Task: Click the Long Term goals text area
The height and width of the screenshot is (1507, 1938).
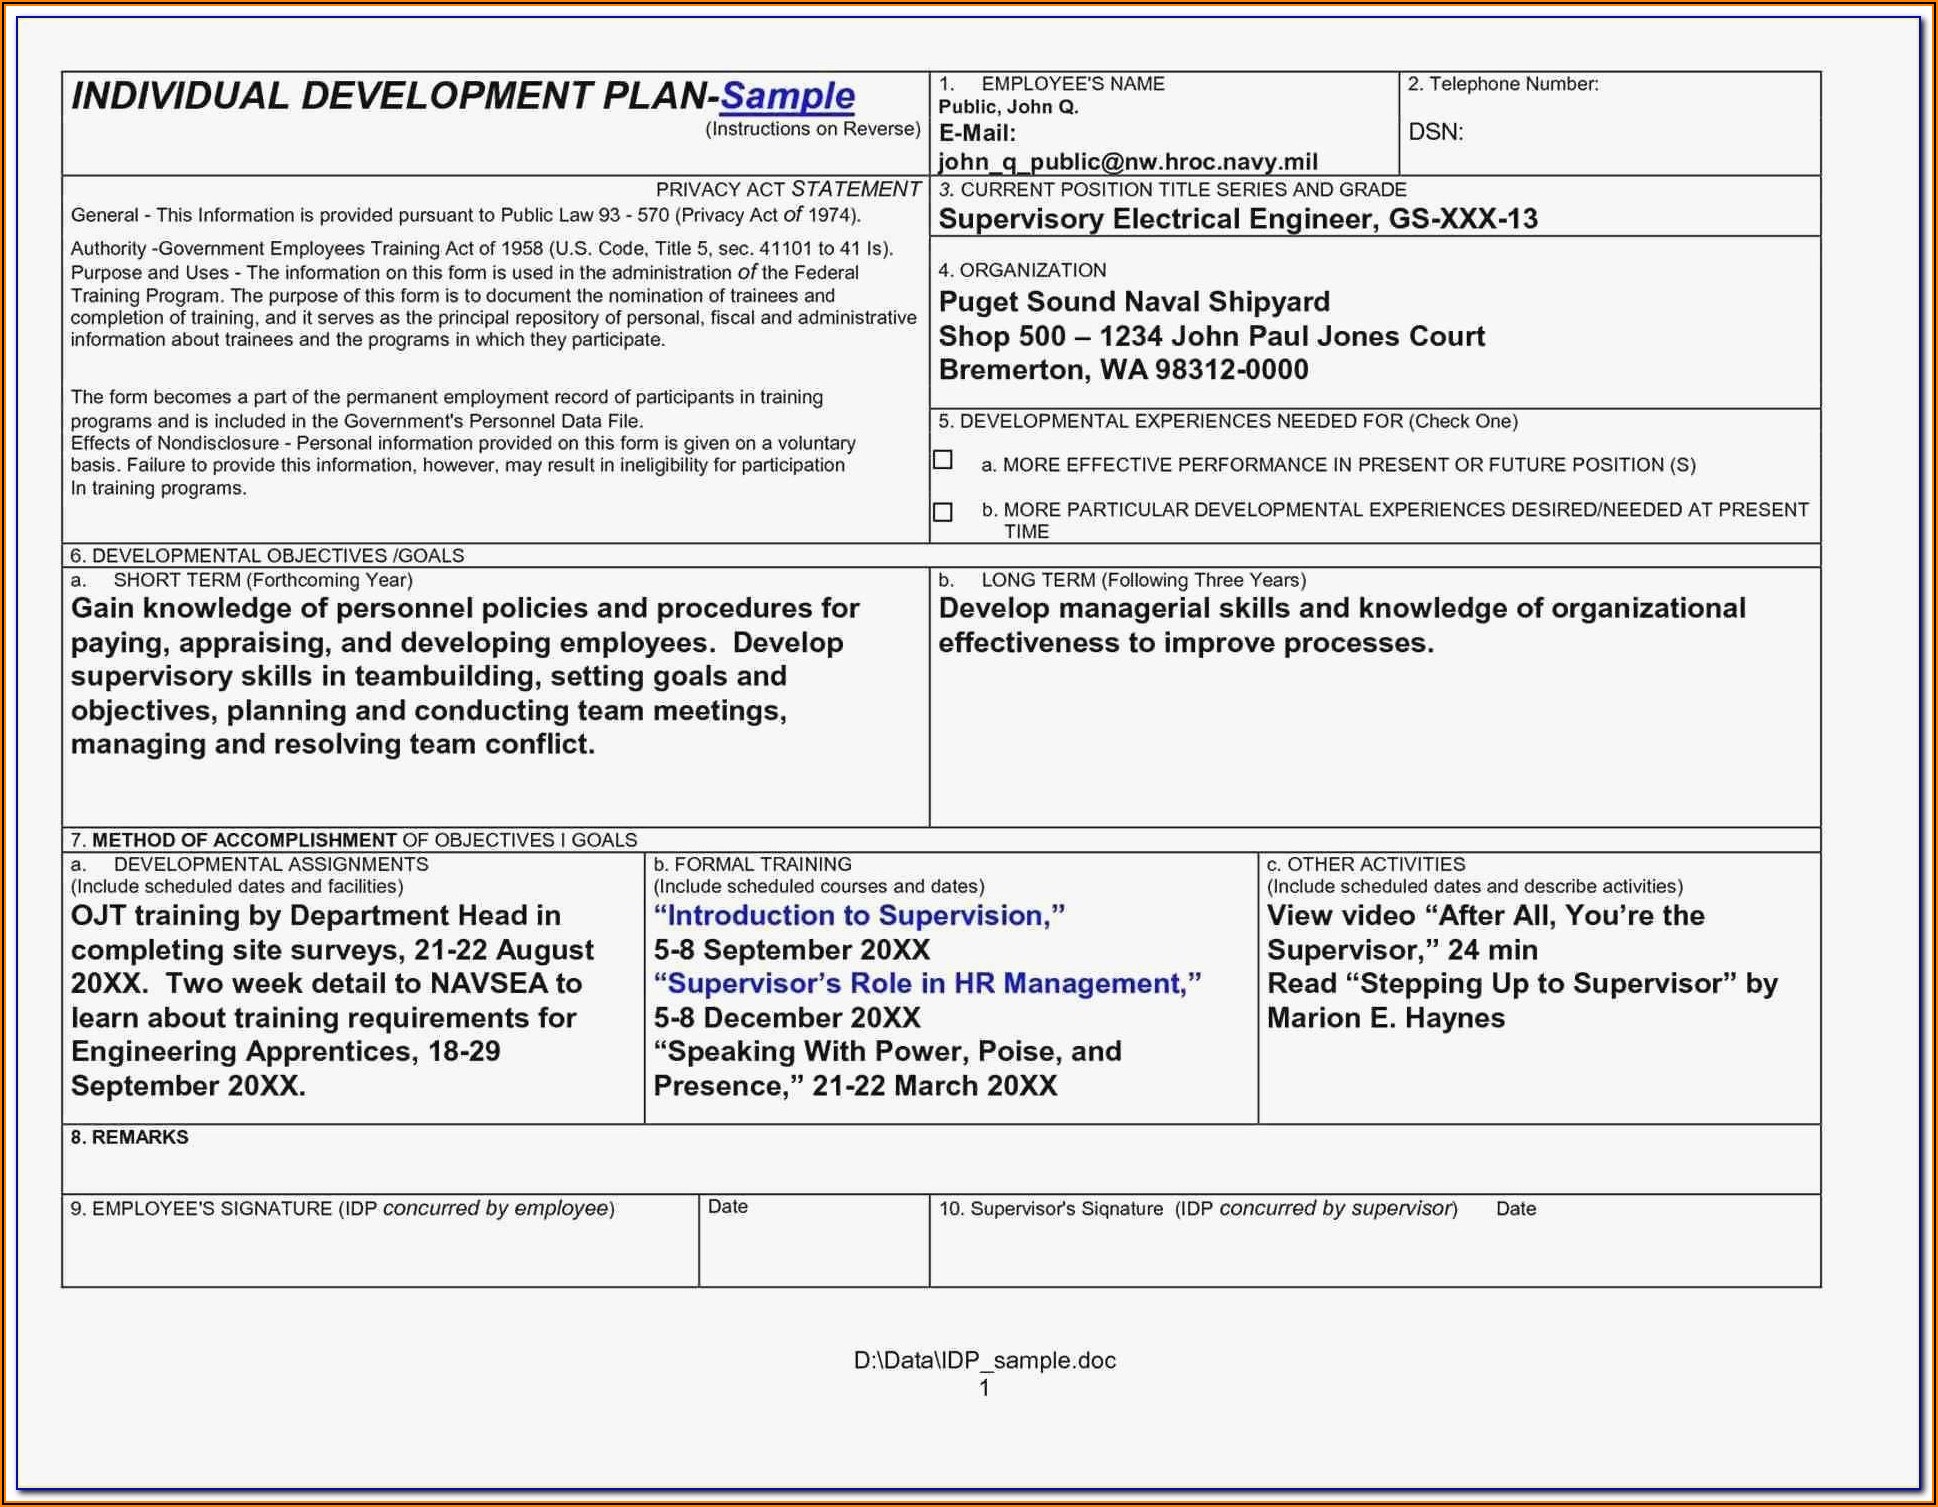Action: point(1340,626)
